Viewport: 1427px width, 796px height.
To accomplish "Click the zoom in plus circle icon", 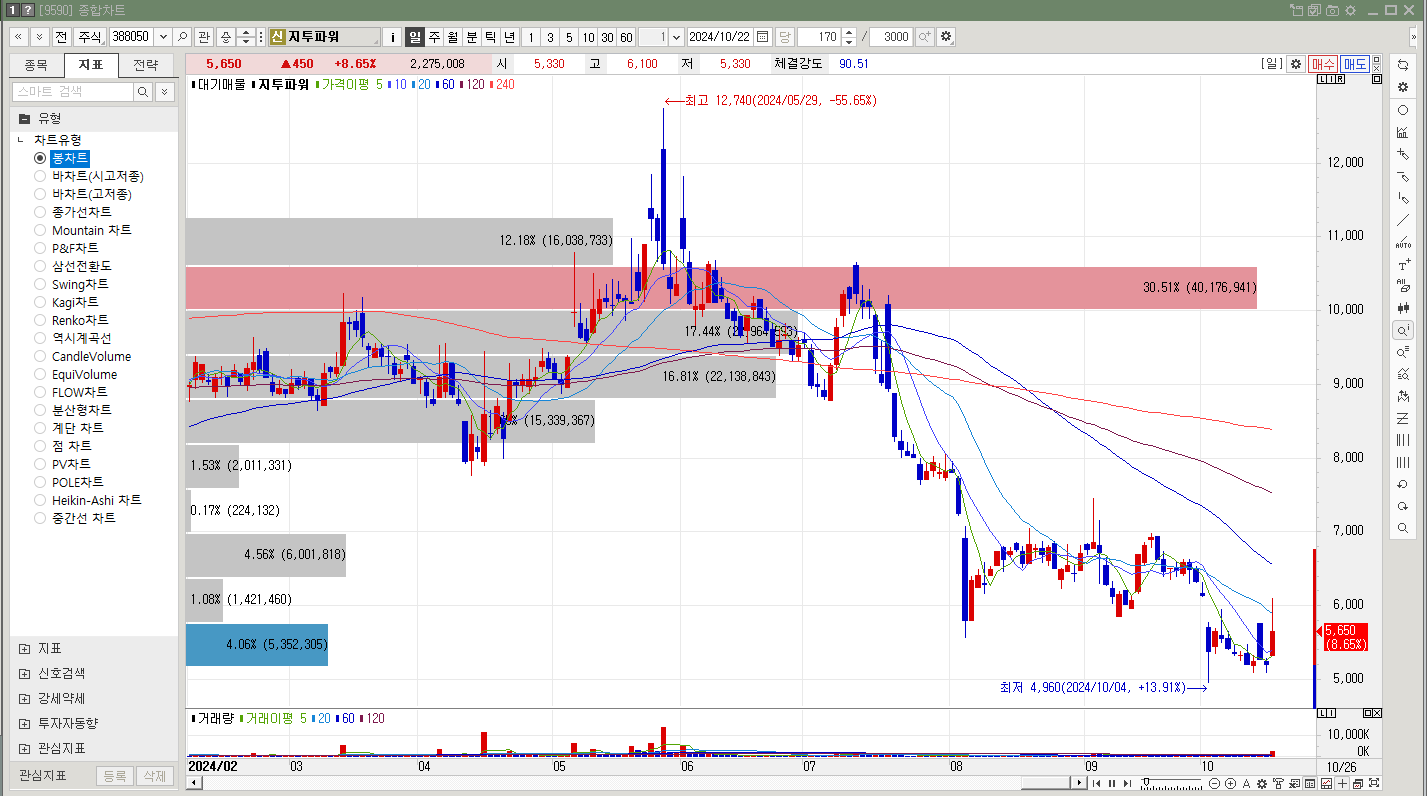I will tap(1229, 783).
